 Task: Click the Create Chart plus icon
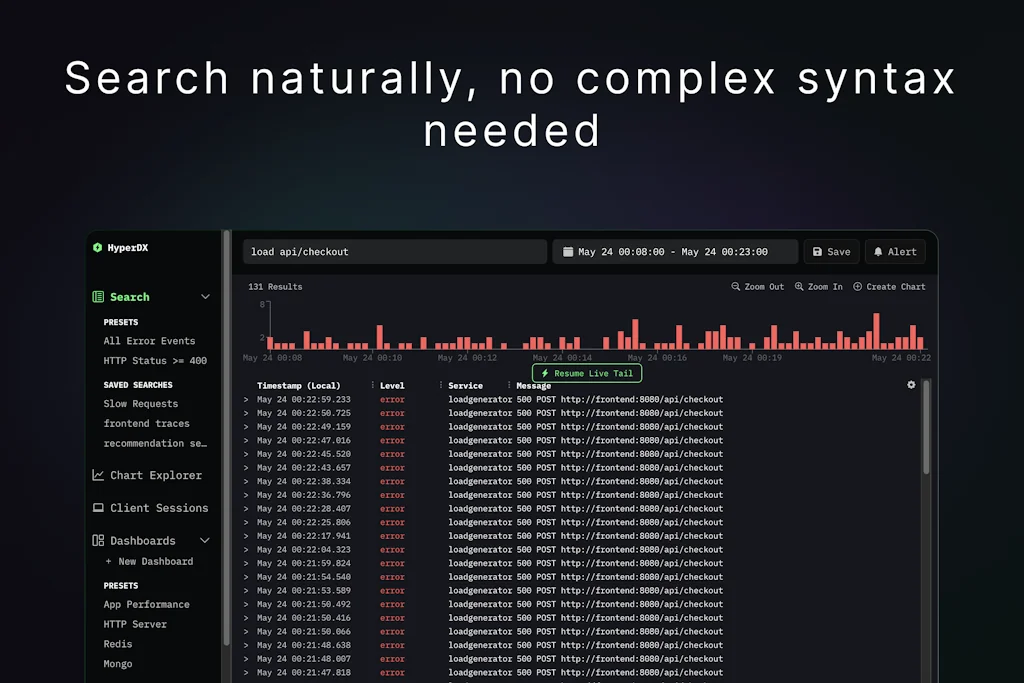click(x=856, y=286)
